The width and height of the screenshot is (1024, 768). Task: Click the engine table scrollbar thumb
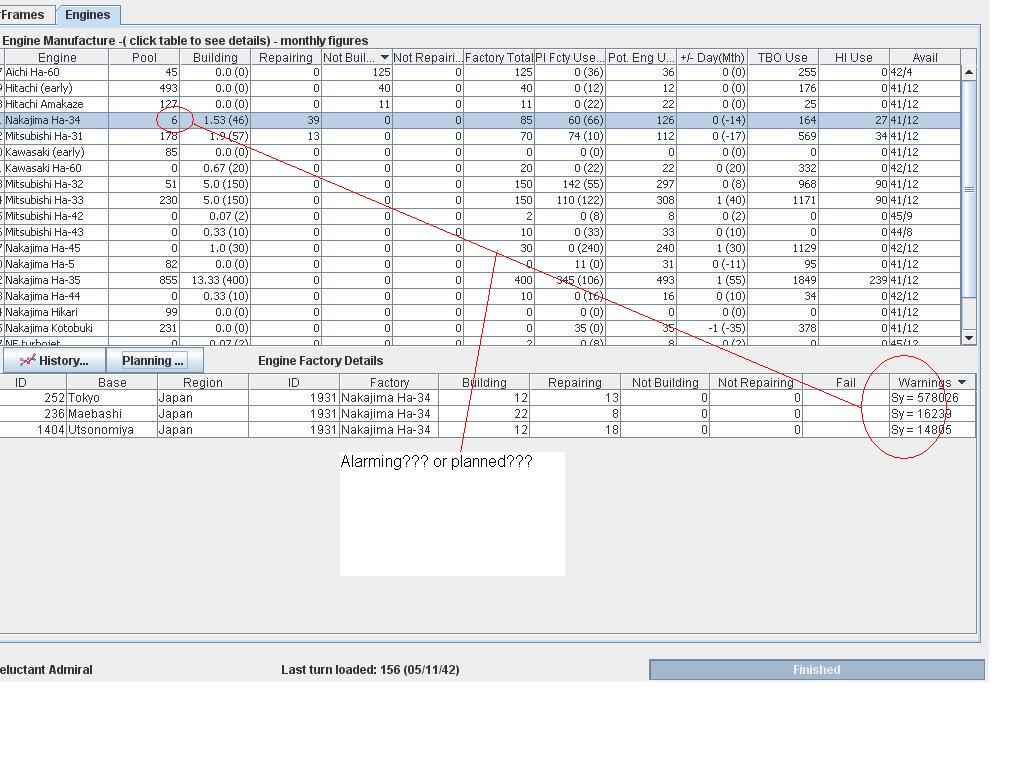pyautogui.click(x=969, y=189)
